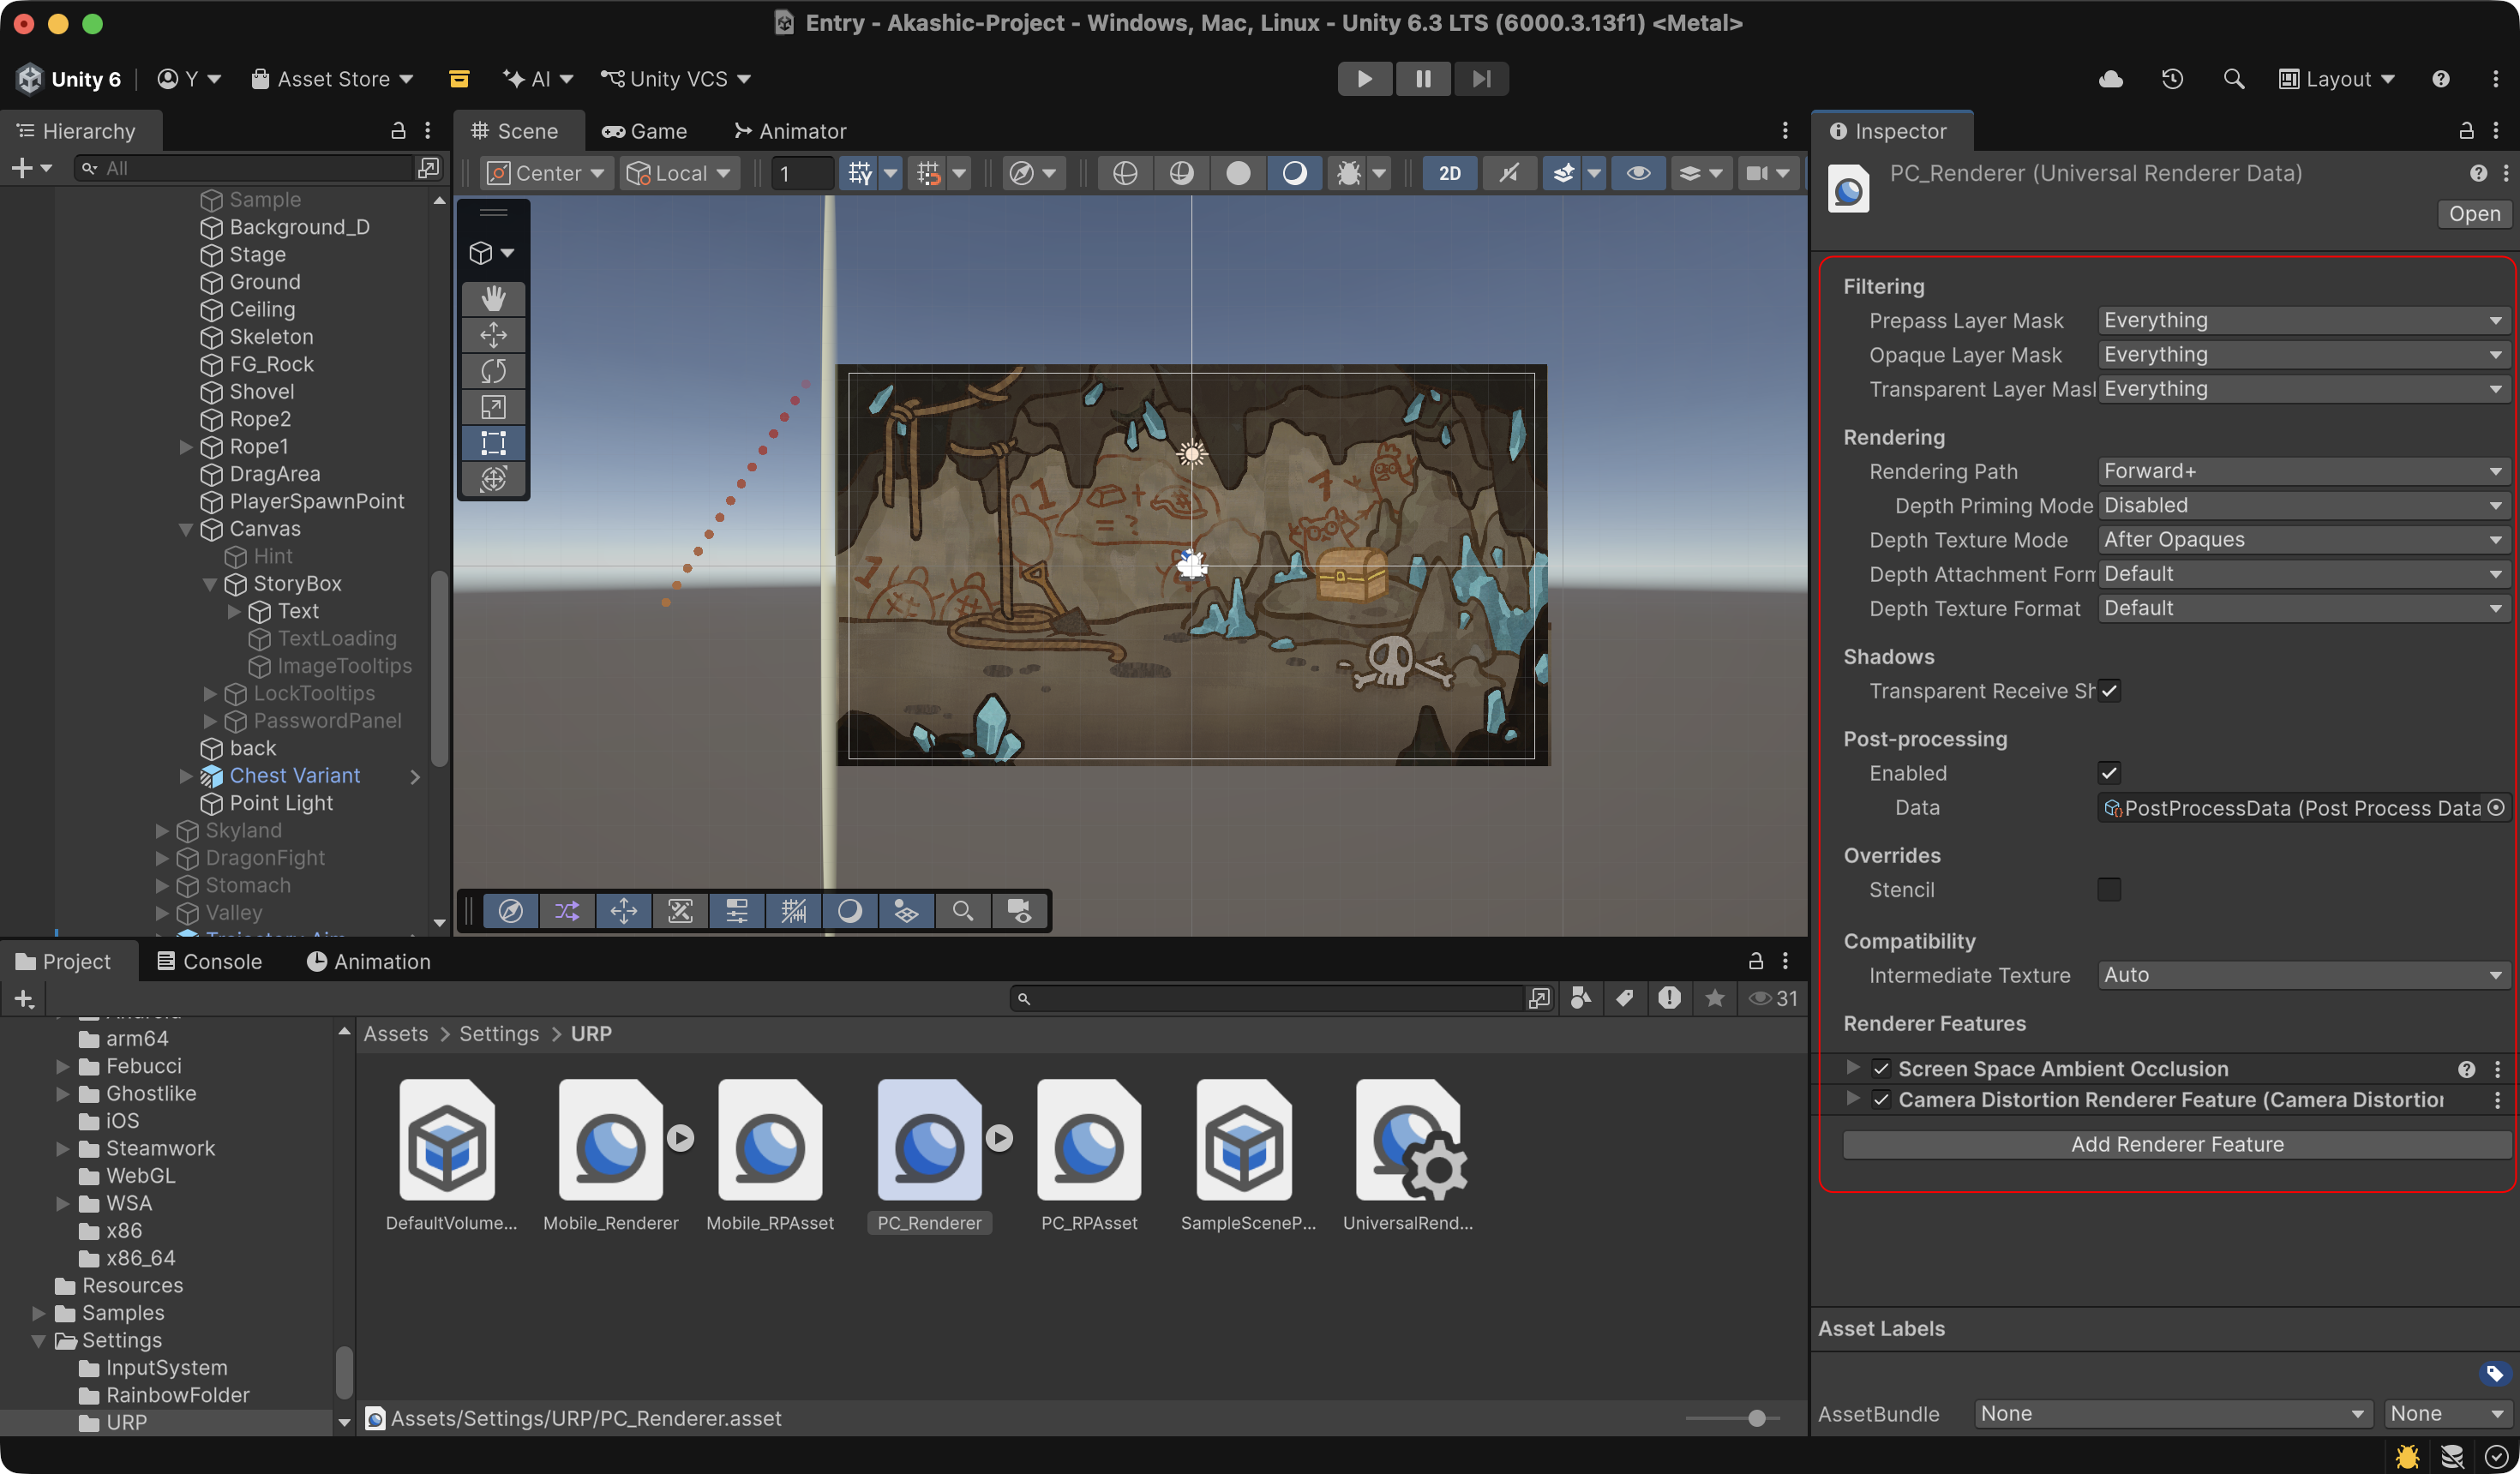Screen dimensions: 2520x1474
Task: Click the Hierarchy search field
Action: click(243, 168)
